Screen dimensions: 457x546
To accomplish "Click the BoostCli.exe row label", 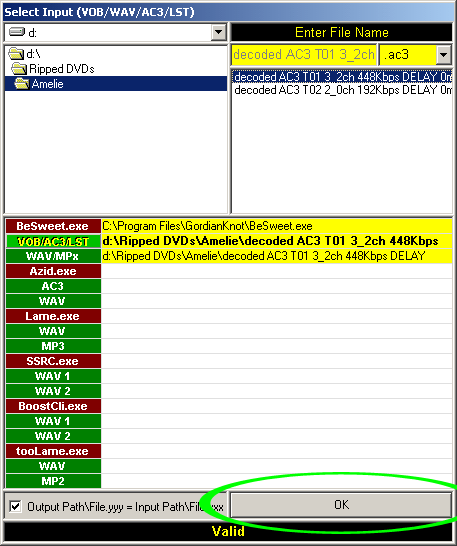I will pyautogui.click(x=53, y=406).
